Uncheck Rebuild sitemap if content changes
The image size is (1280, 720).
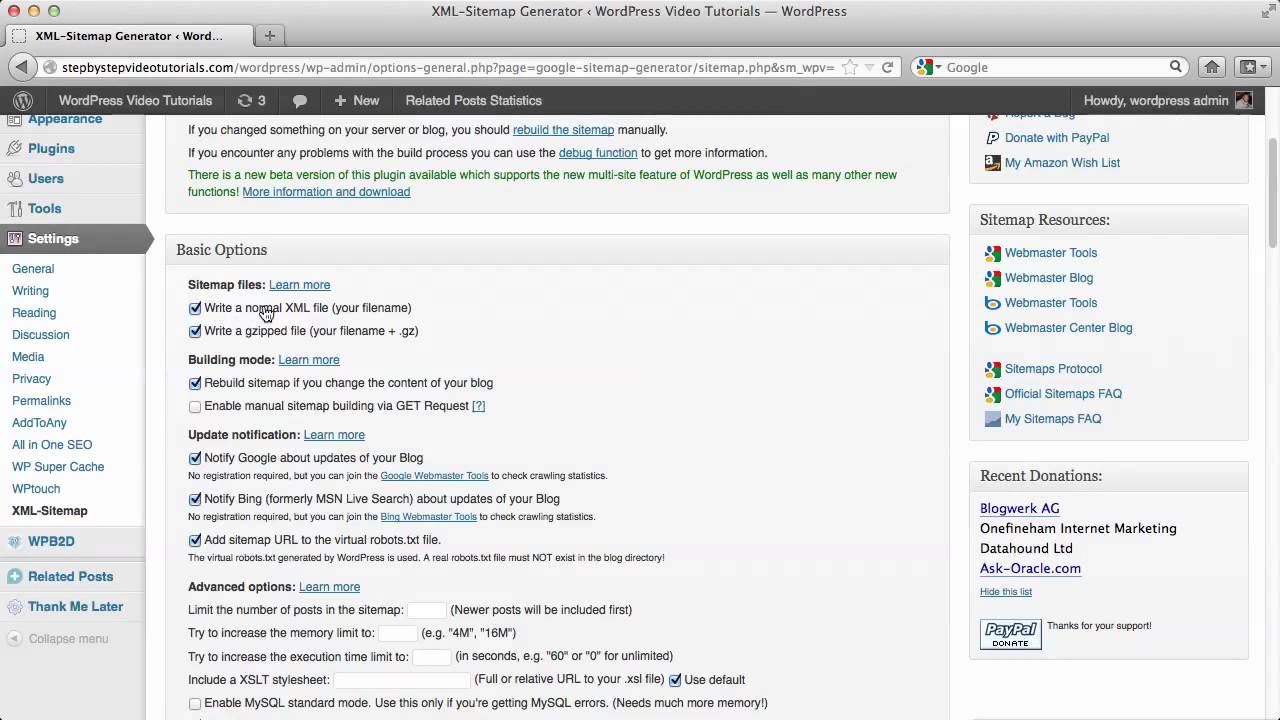pos(195,383)
